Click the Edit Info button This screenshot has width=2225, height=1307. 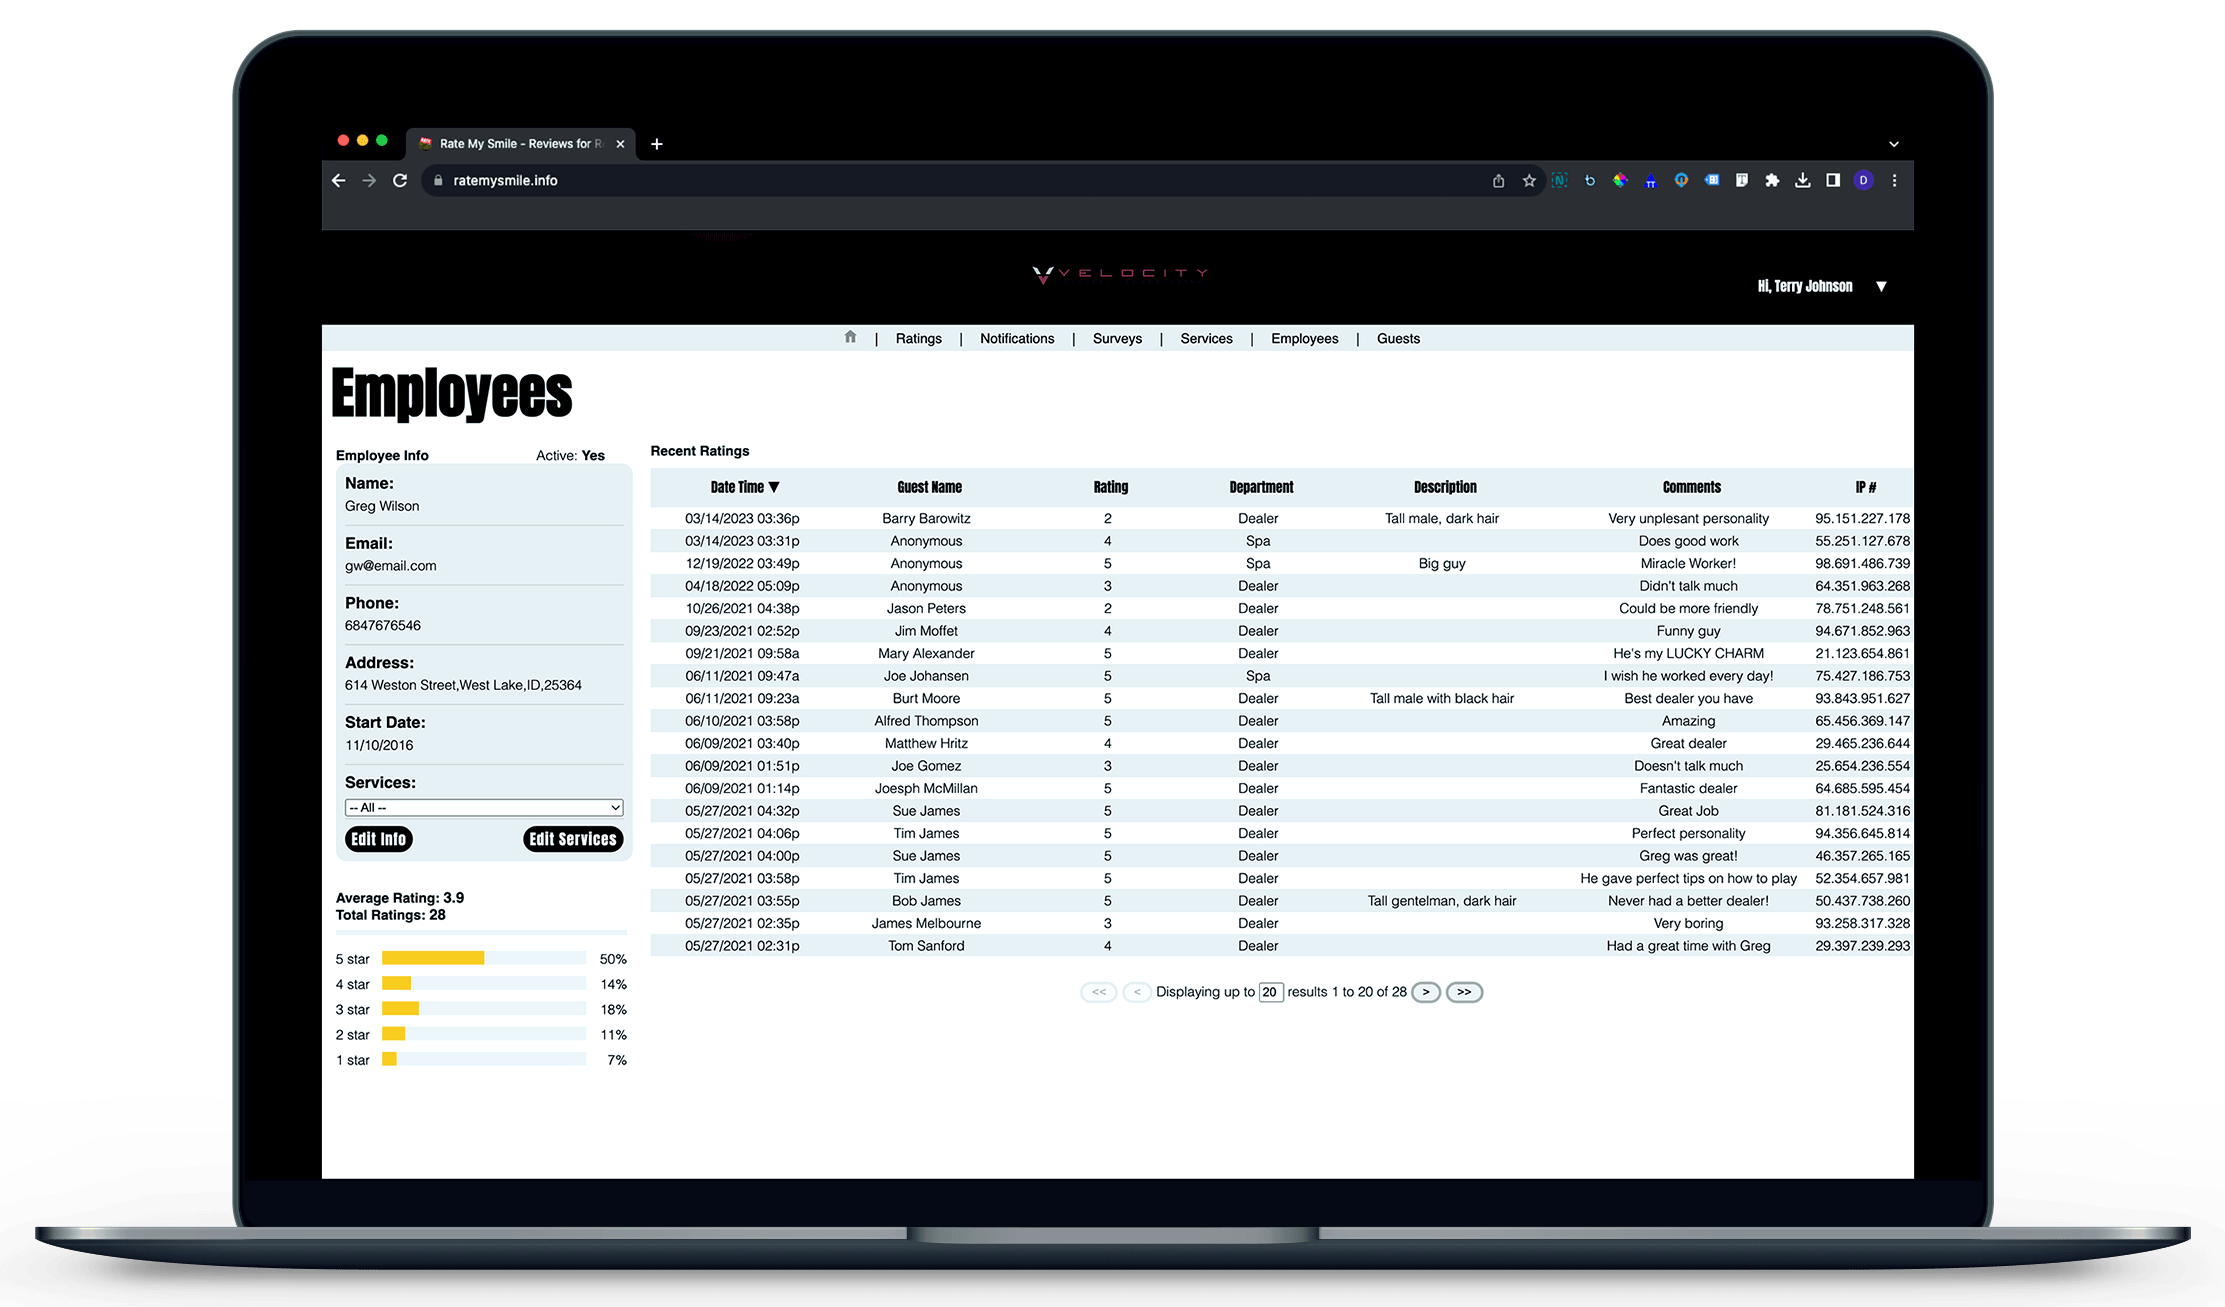378,839
